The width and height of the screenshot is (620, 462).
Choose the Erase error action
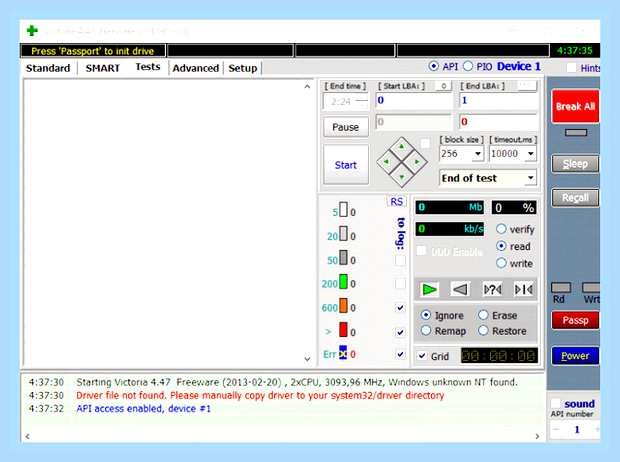click(x=483, y=315)
